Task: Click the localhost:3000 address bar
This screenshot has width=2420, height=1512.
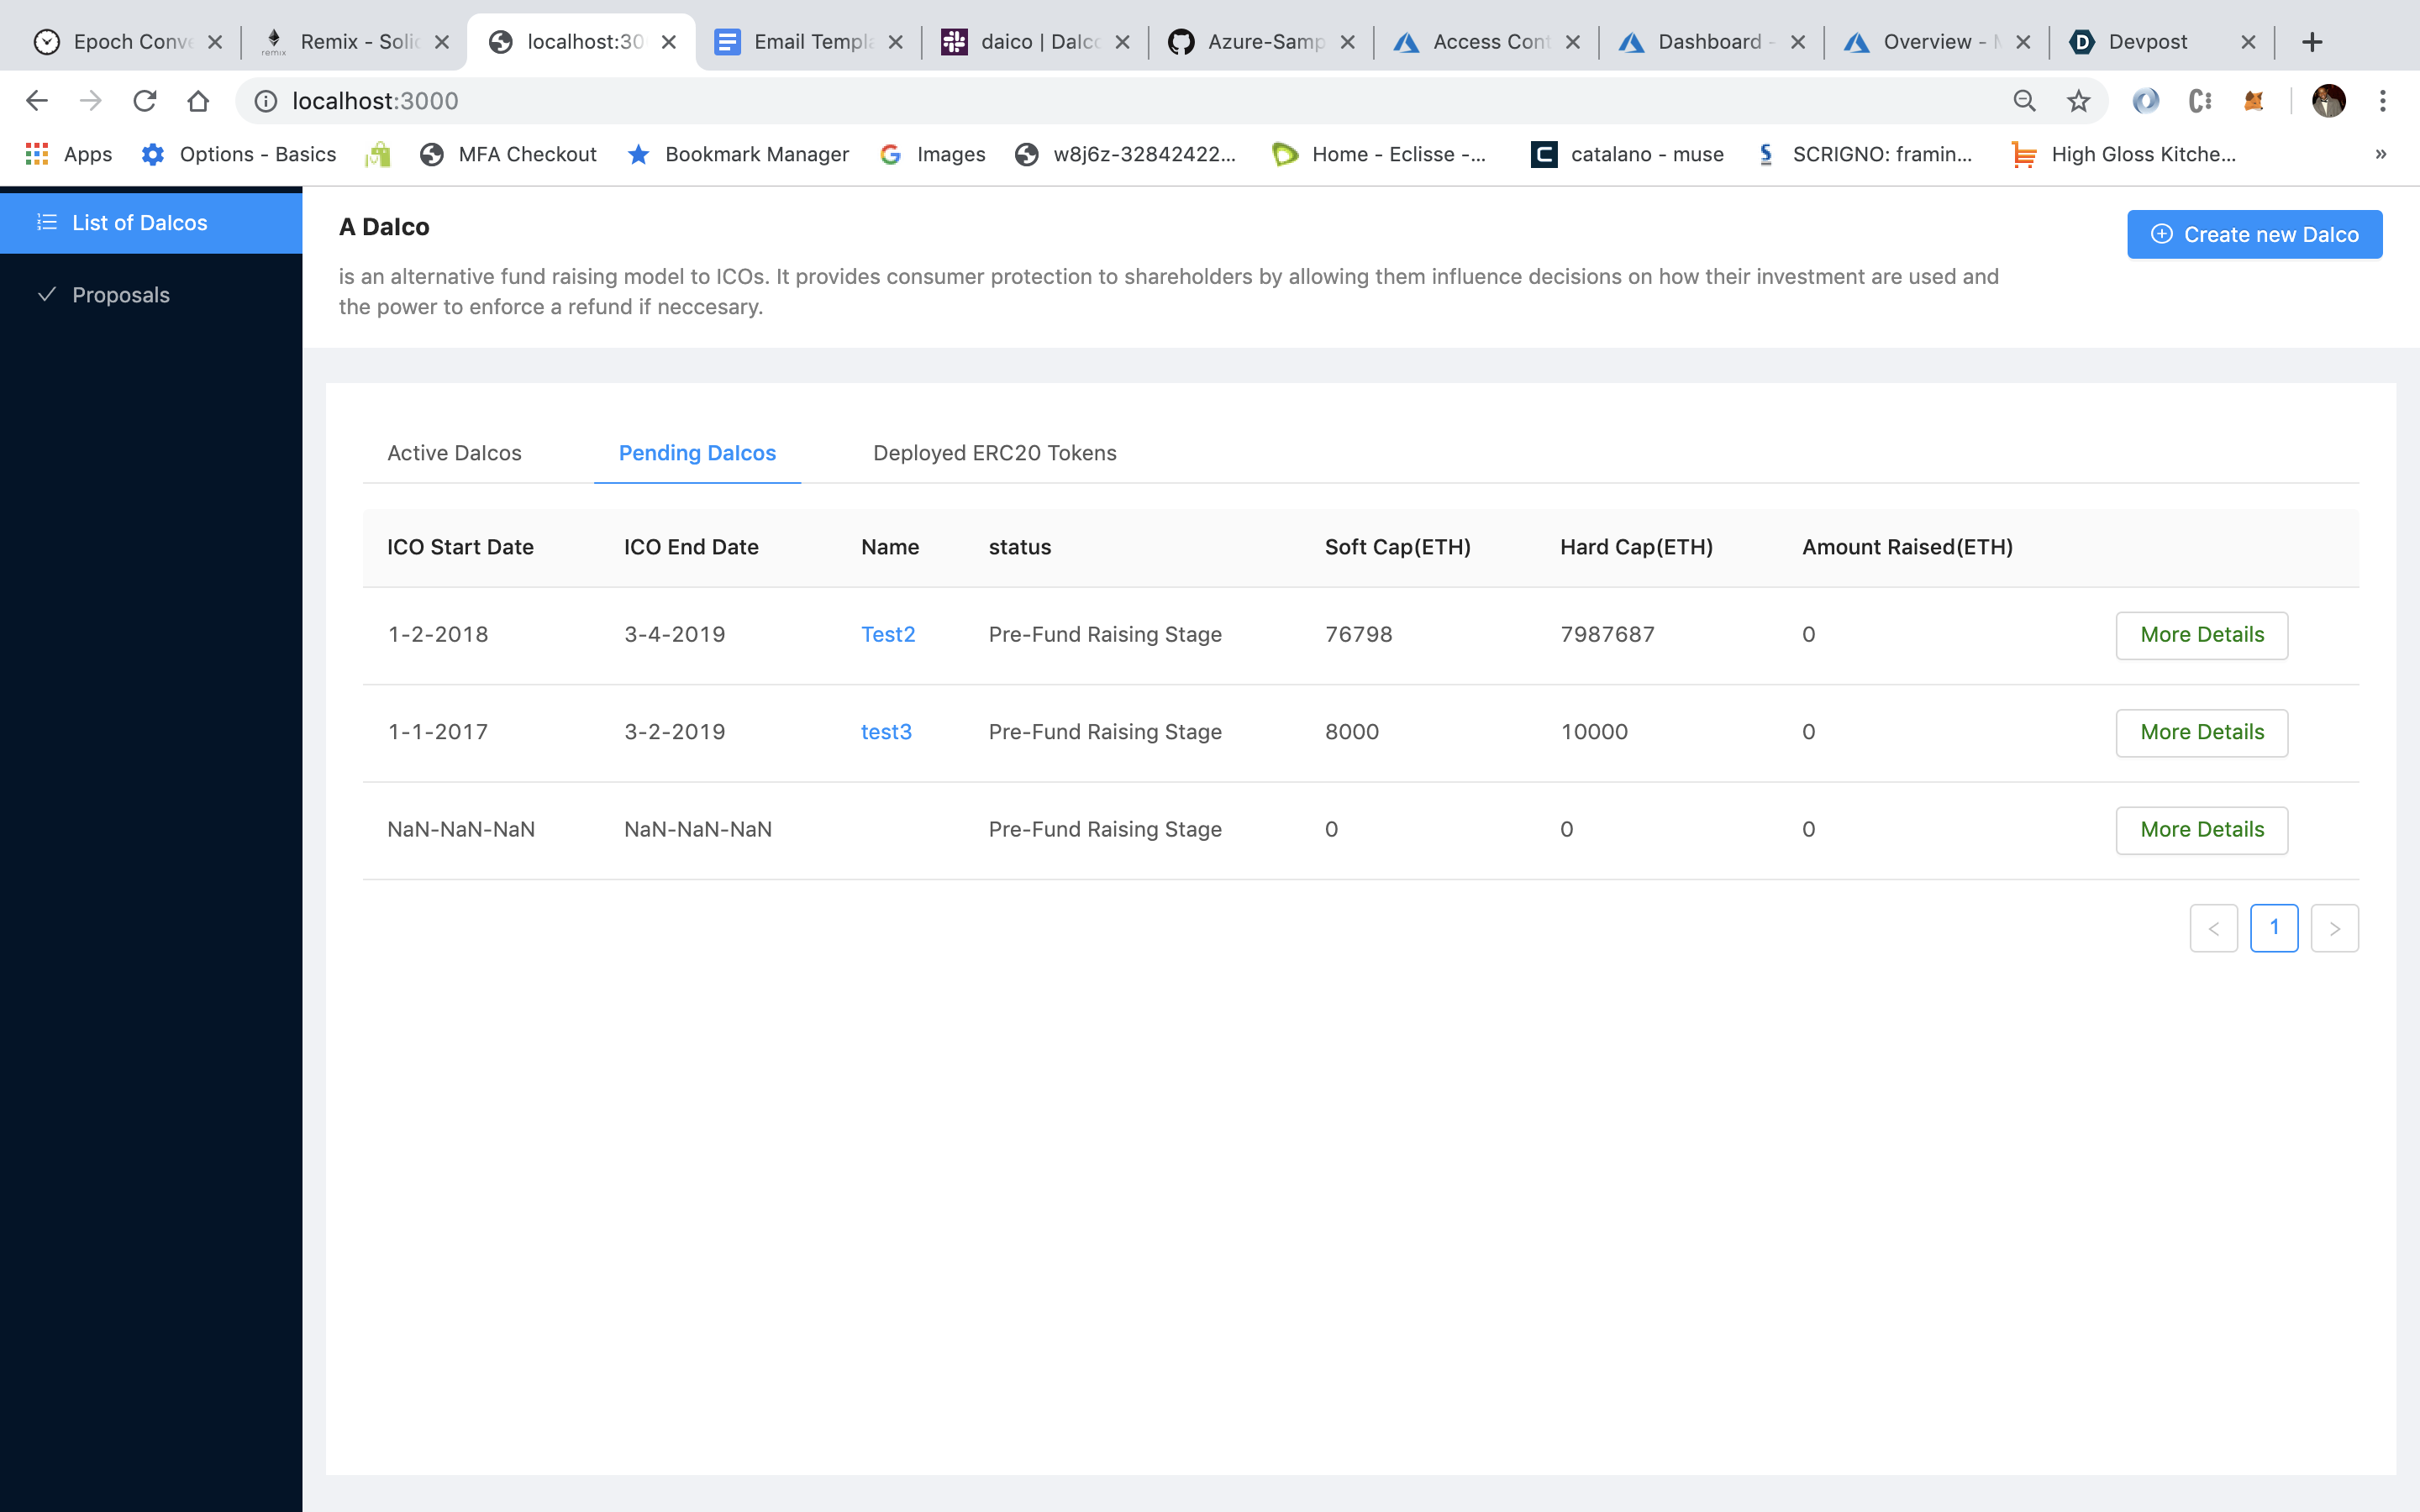Action: pos(1100,101)
